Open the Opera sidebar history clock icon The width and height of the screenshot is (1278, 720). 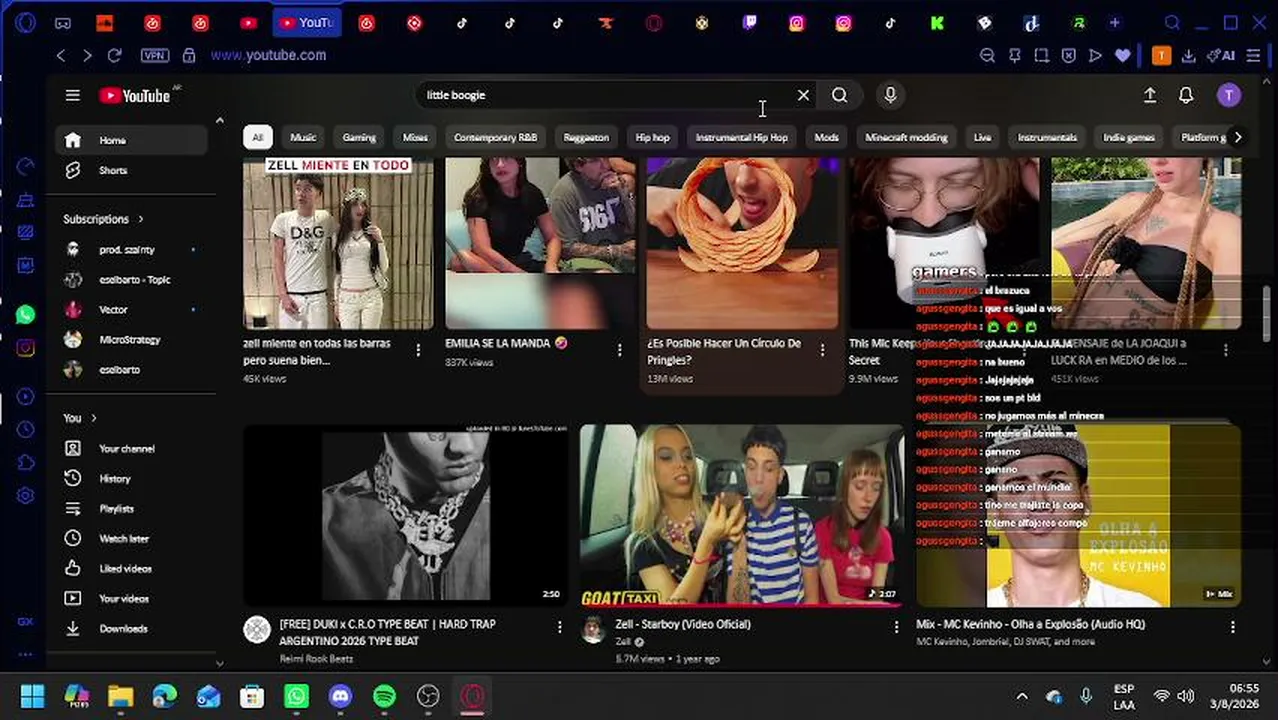coord(26,430)
